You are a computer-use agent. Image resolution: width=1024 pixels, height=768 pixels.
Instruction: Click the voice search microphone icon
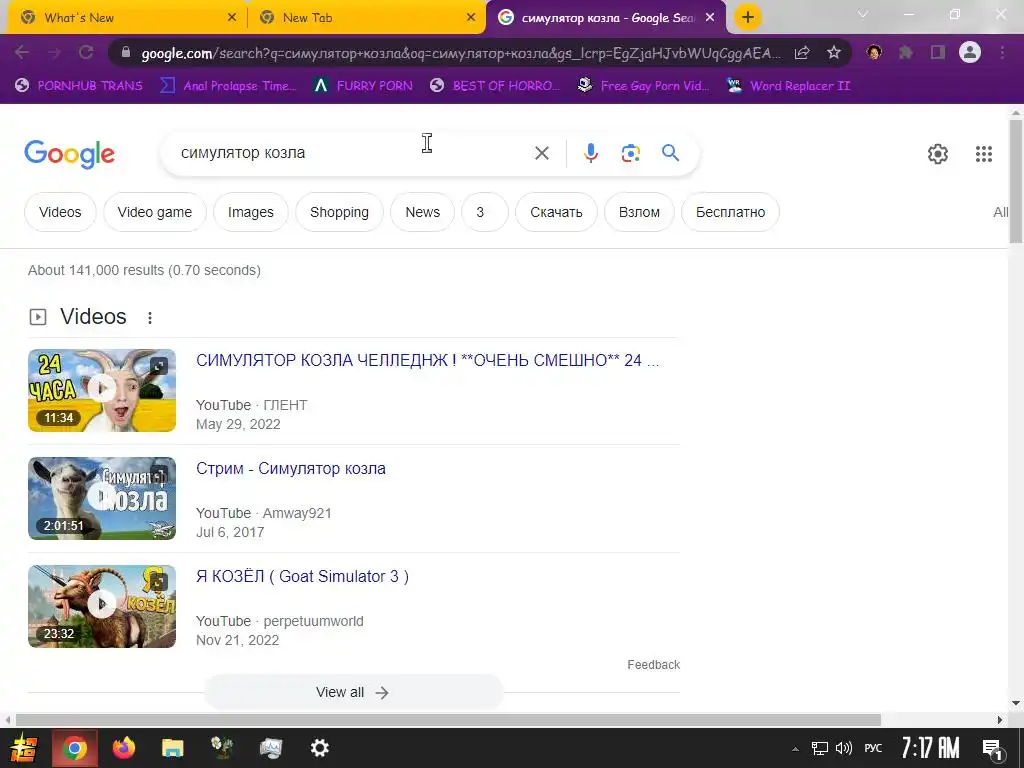click(x=590, y=153)
